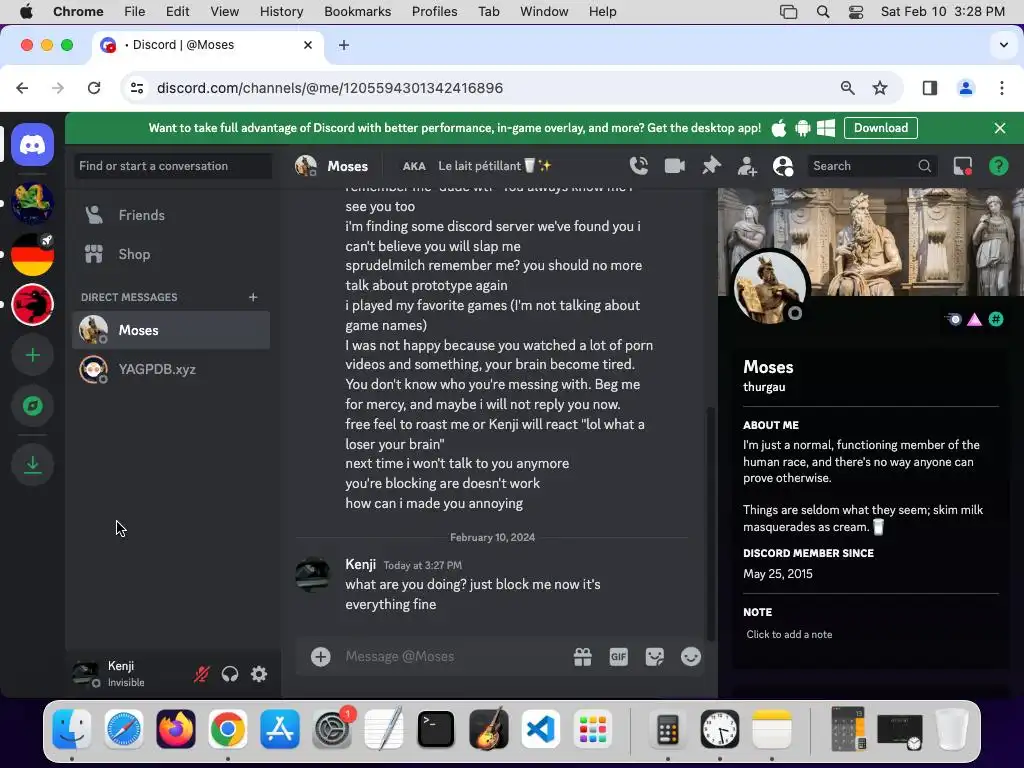Screen dimensions: 1024x768
Task: Click Moses name in conversation header
Action: (x=347, y=166)
